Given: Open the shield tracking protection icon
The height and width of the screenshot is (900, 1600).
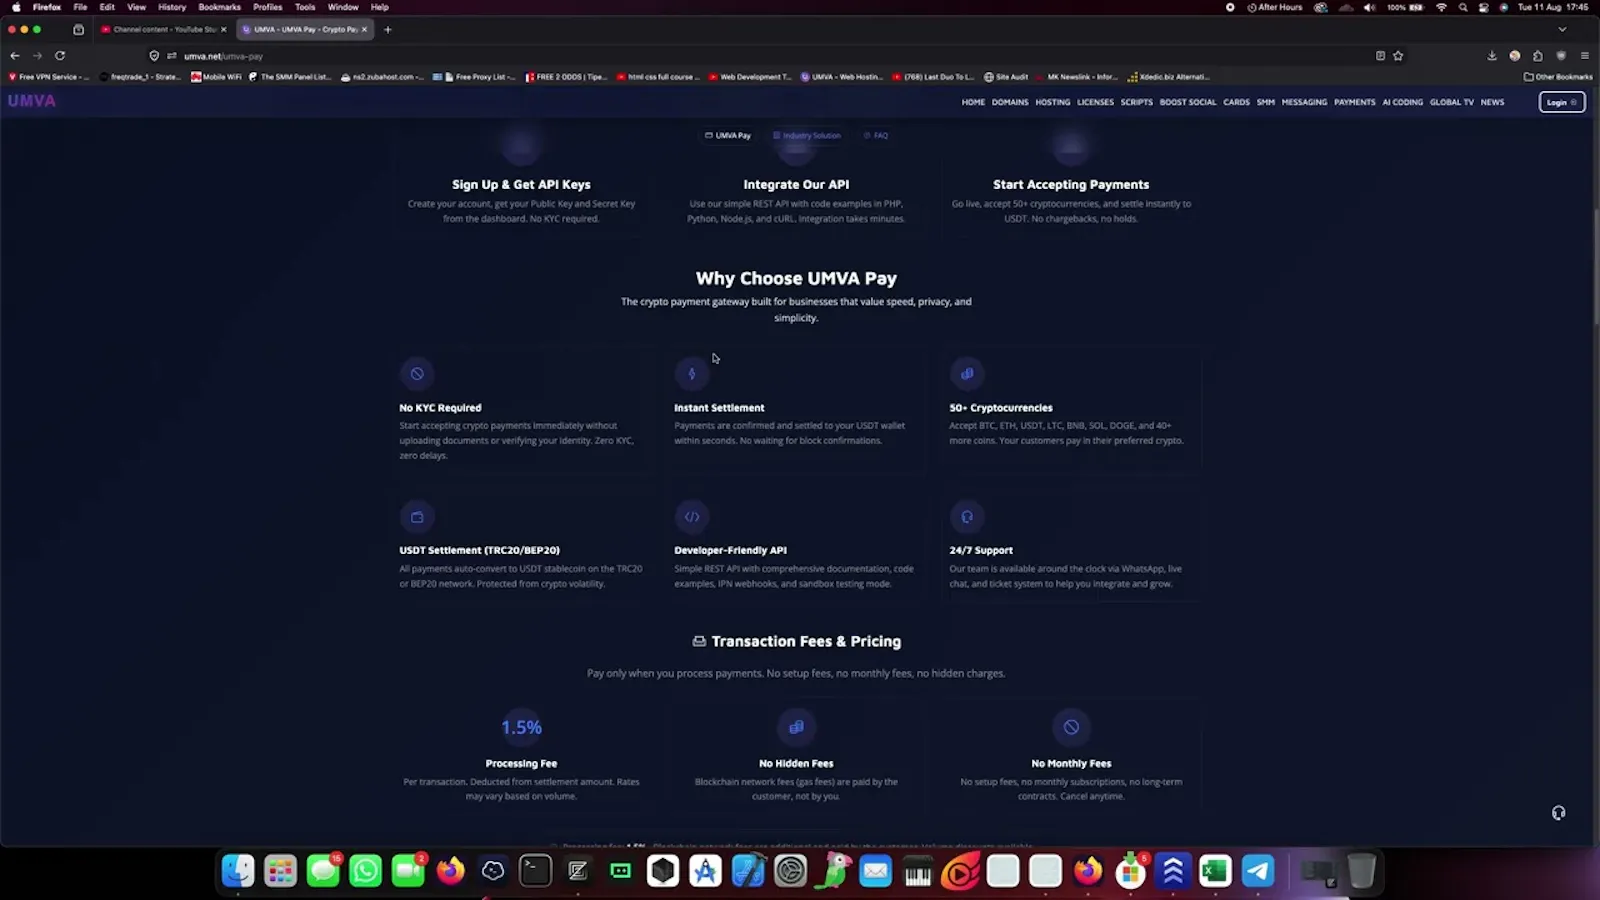Looking at the screenshot, I should [x=154, y=56].
